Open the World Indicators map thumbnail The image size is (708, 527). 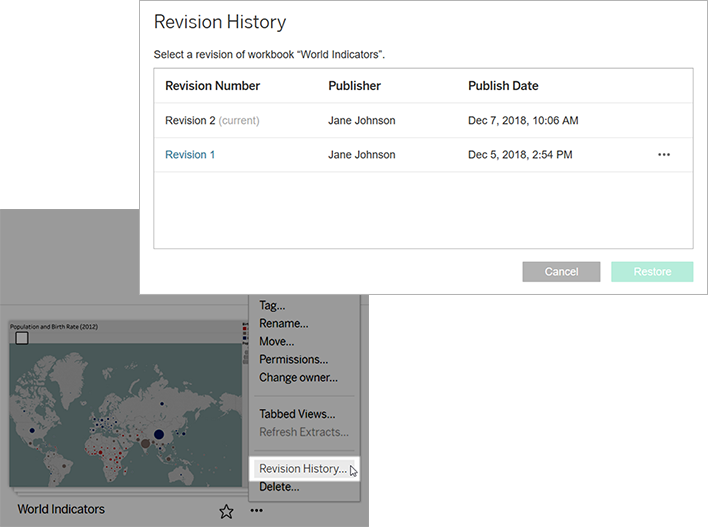pyautogui.click(x=126, y=404)
